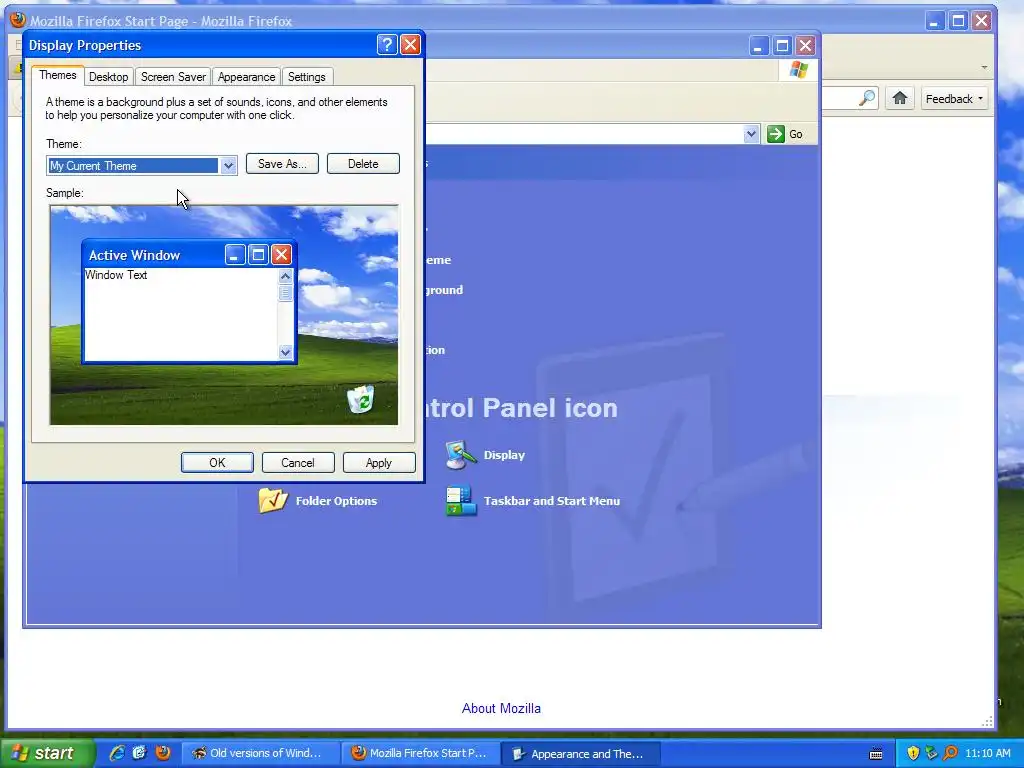Click the orange magnifier tray icon

(x=950, y=754)
